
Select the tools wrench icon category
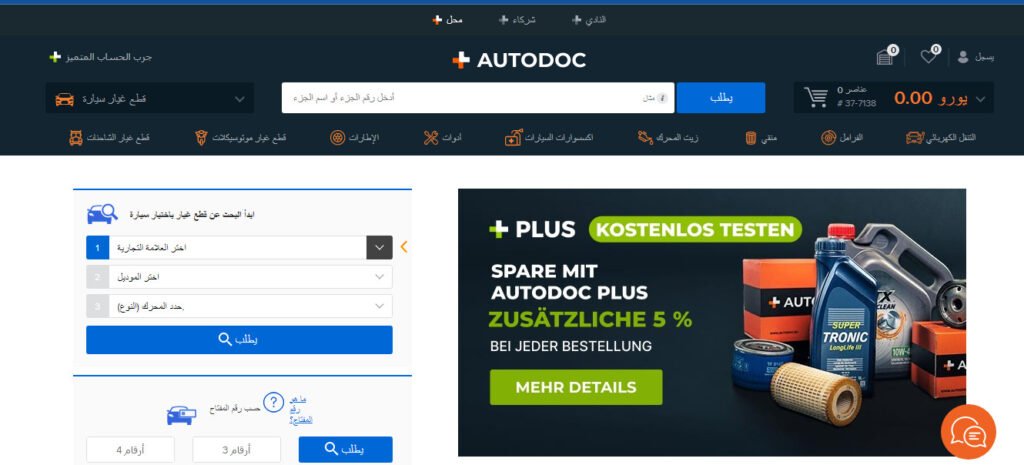click(431, 138)
